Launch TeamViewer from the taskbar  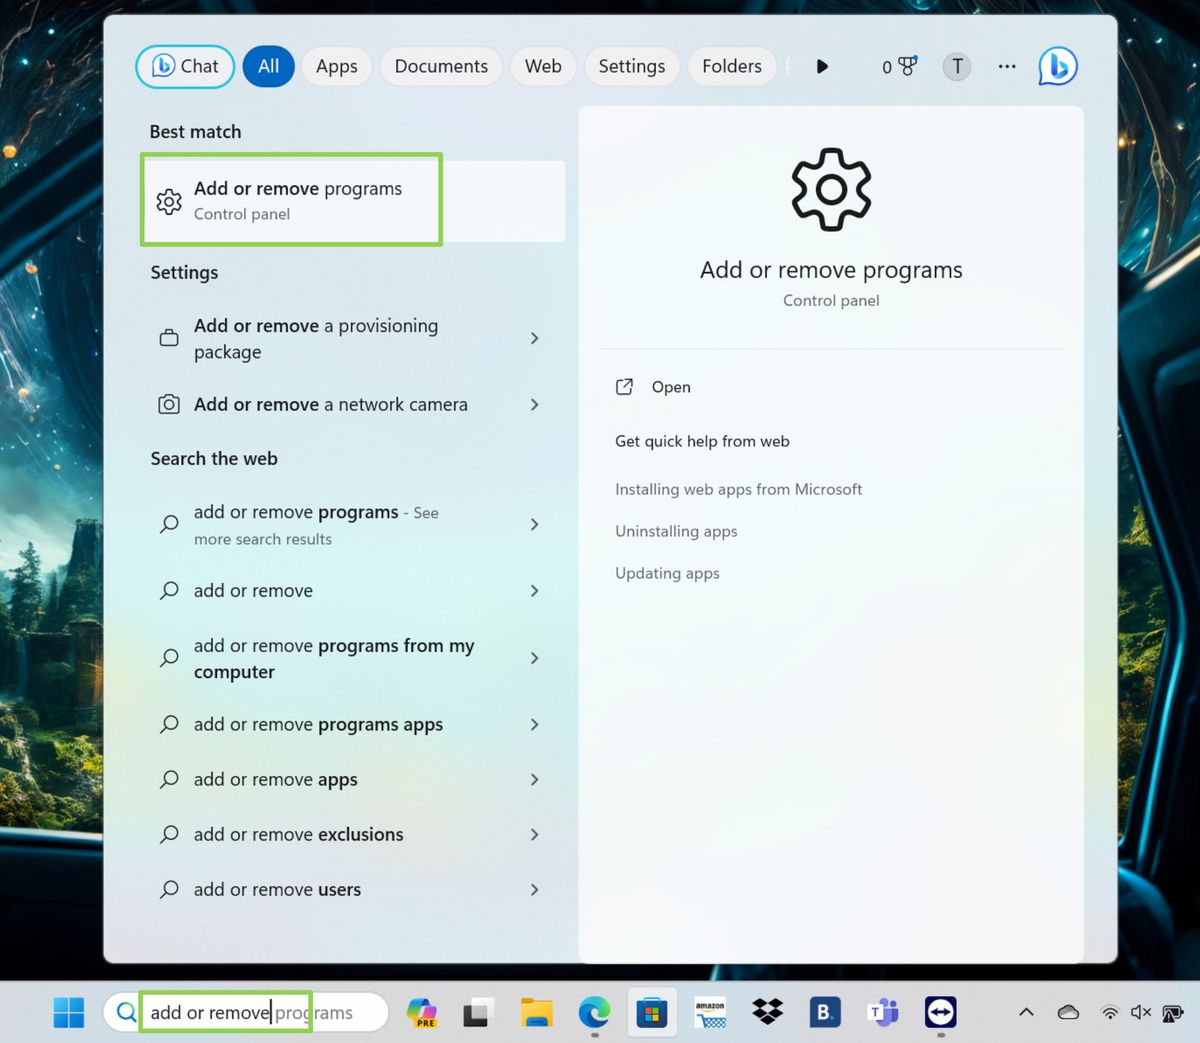point(940,1012)
